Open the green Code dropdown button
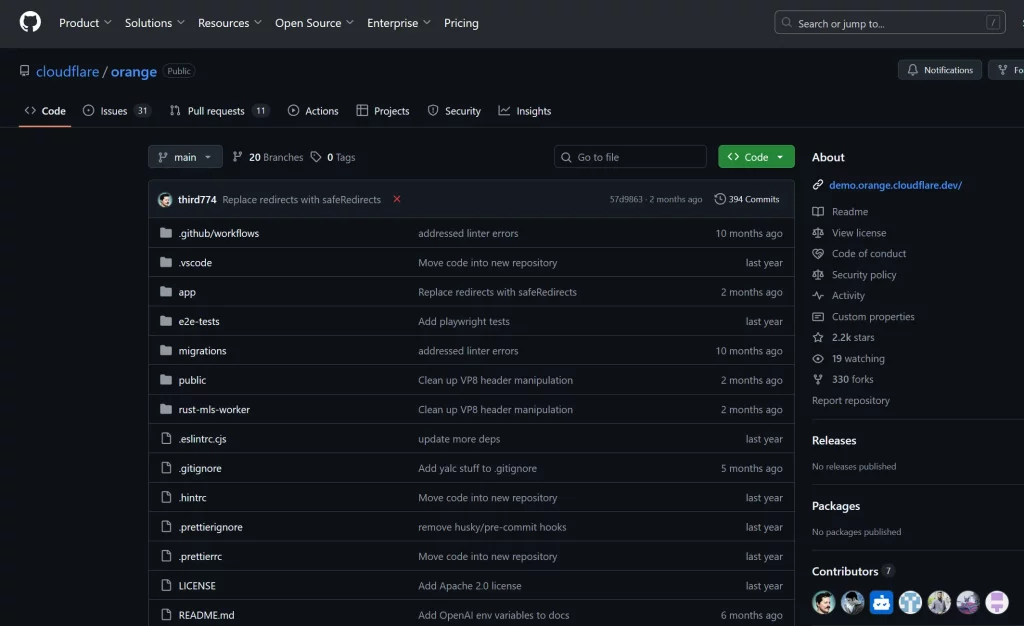This screenshot has height=626, width=1024. click(x=756, y=157)
